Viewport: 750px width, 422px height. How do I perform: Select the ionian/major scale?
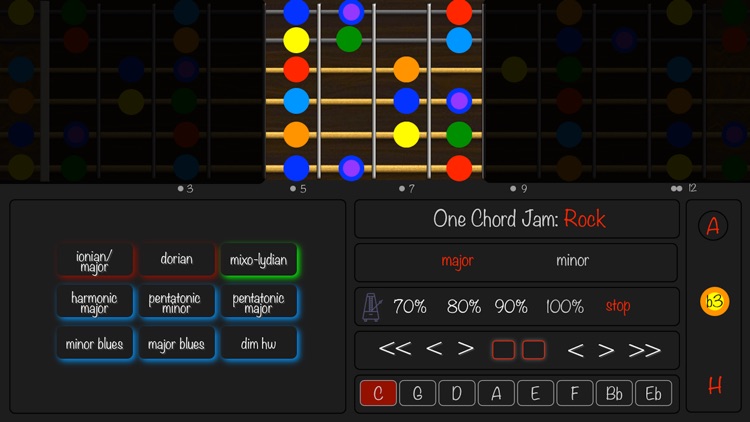94,261
